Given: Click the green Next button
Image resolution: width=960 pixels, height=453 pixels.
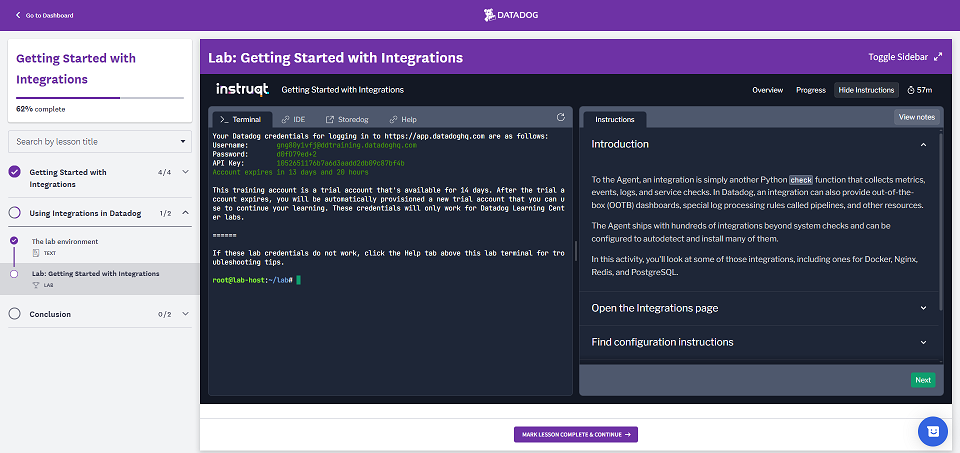Looking at the screenshot, I should (923, 380).
